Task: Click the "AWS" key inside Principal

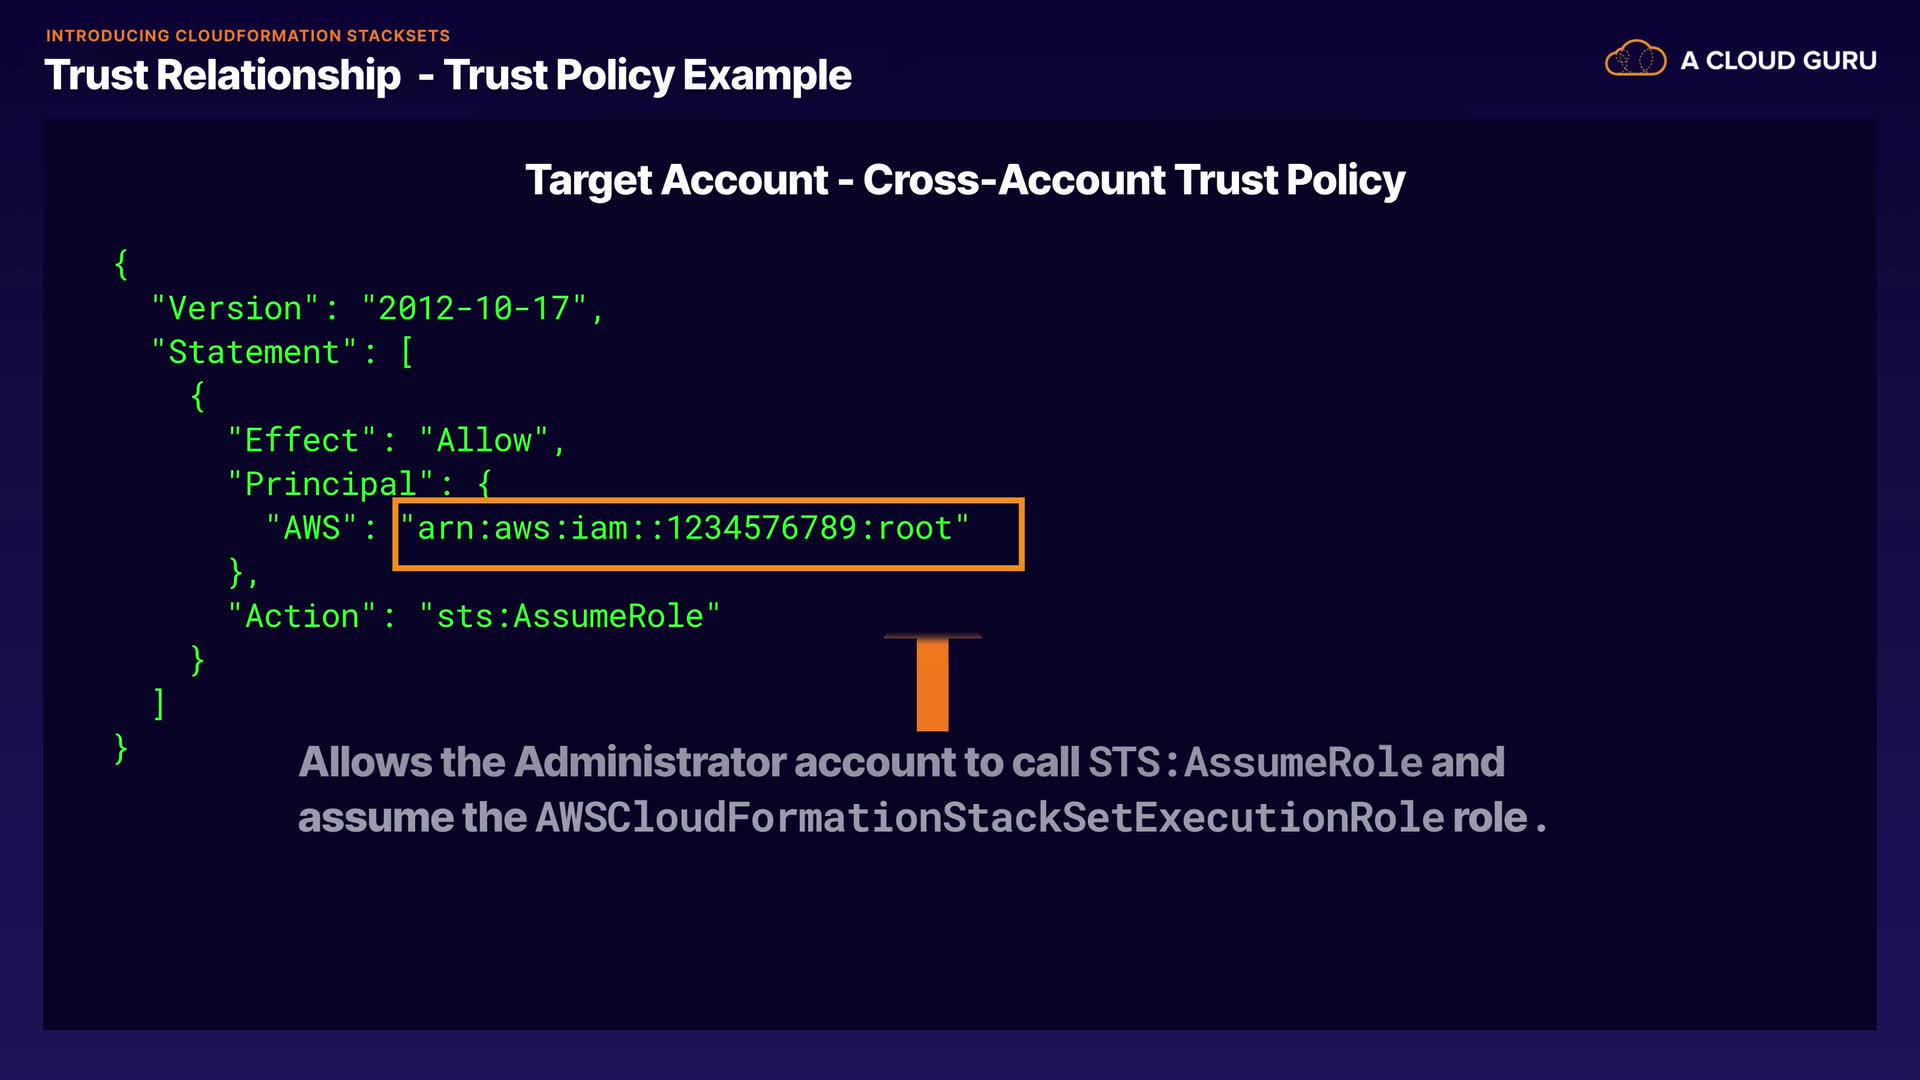Action: [312, 528]
